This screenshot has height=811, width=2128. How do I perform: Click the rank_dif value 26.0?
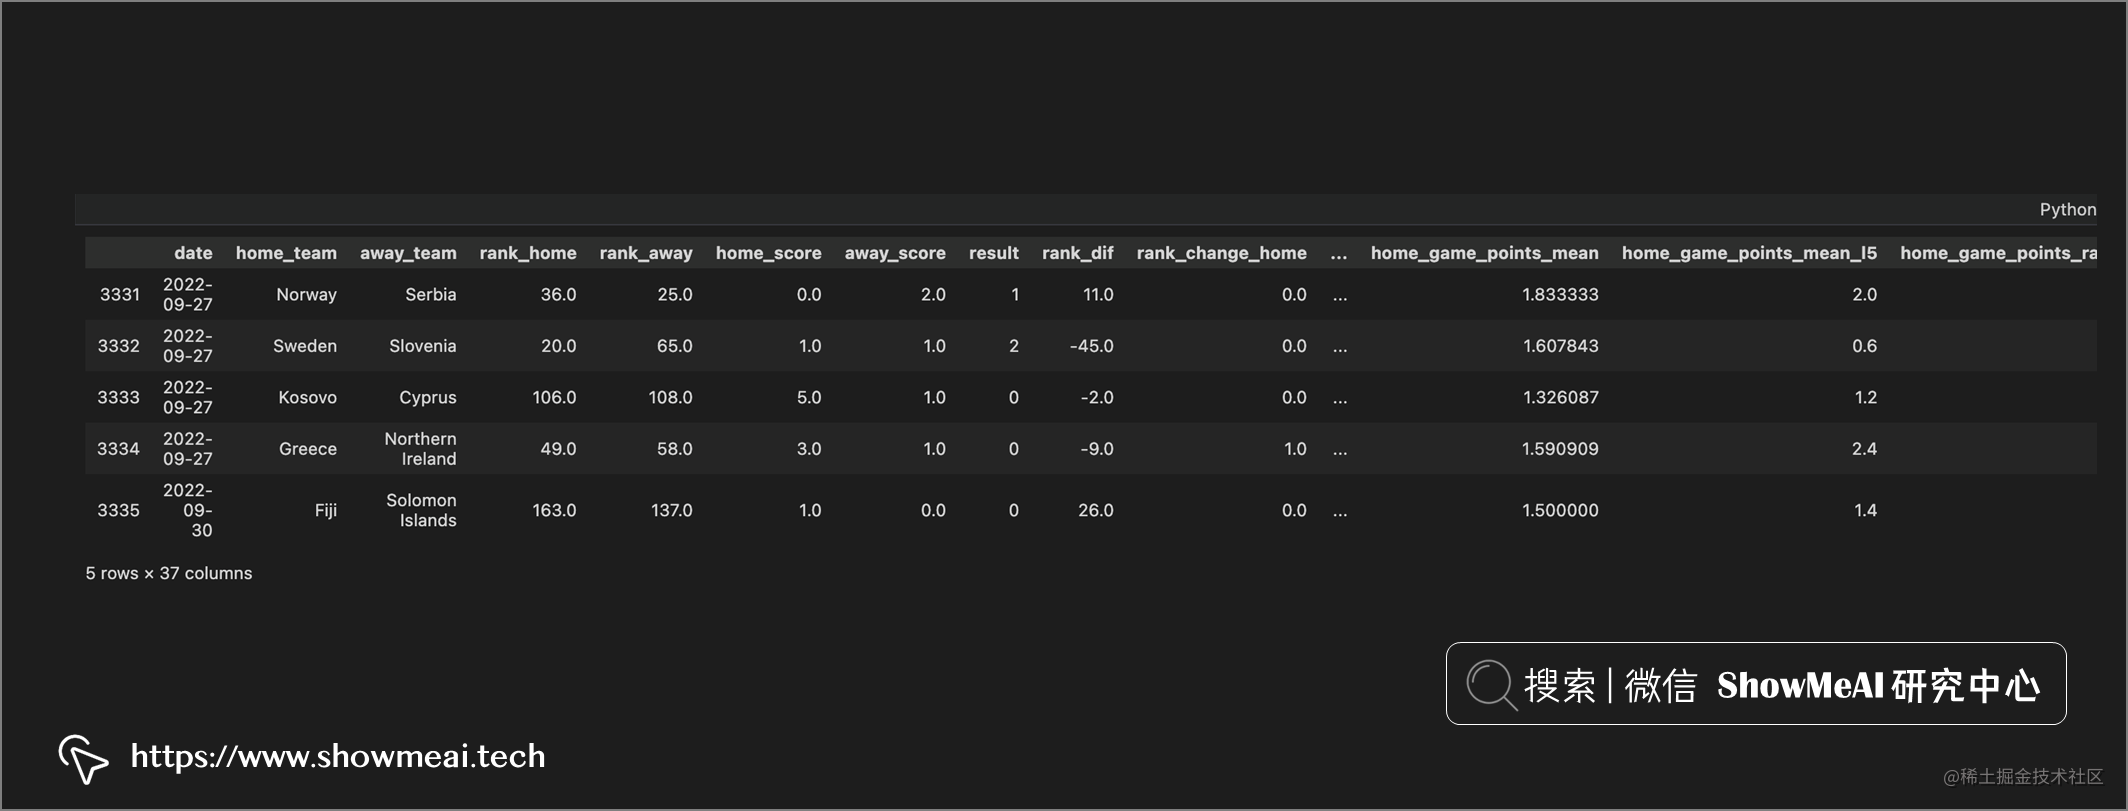pos(1096,510)
